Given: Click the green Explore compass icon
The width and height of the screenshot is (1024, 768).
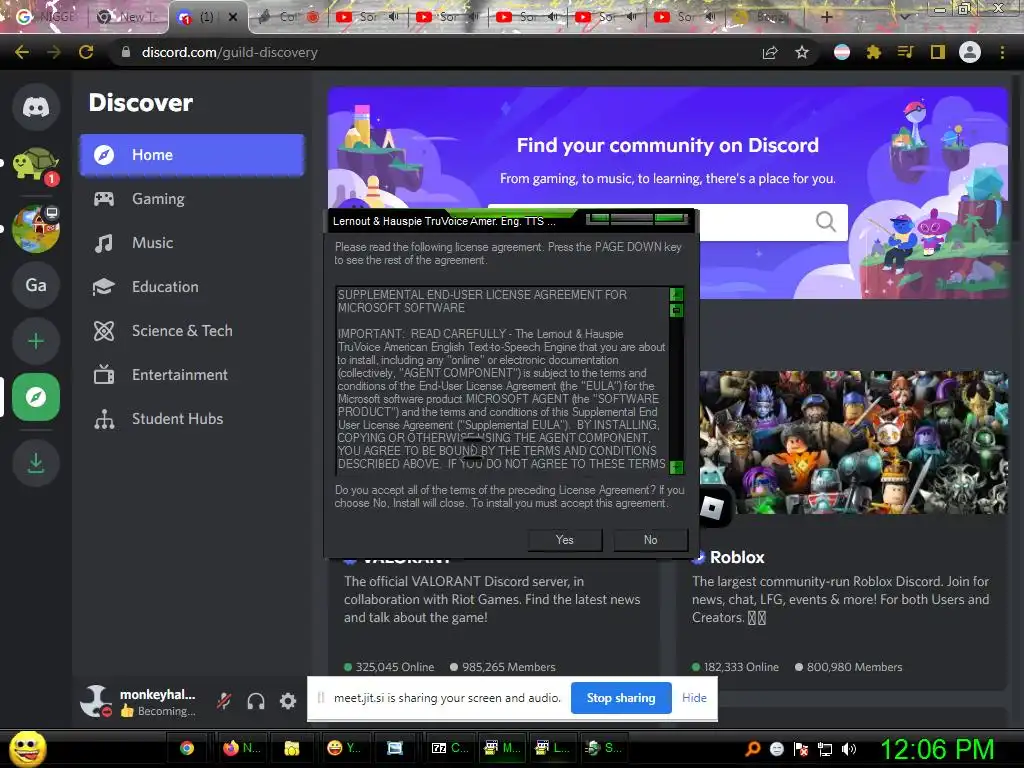Looking at the screenshot, I should pos(36,396).
